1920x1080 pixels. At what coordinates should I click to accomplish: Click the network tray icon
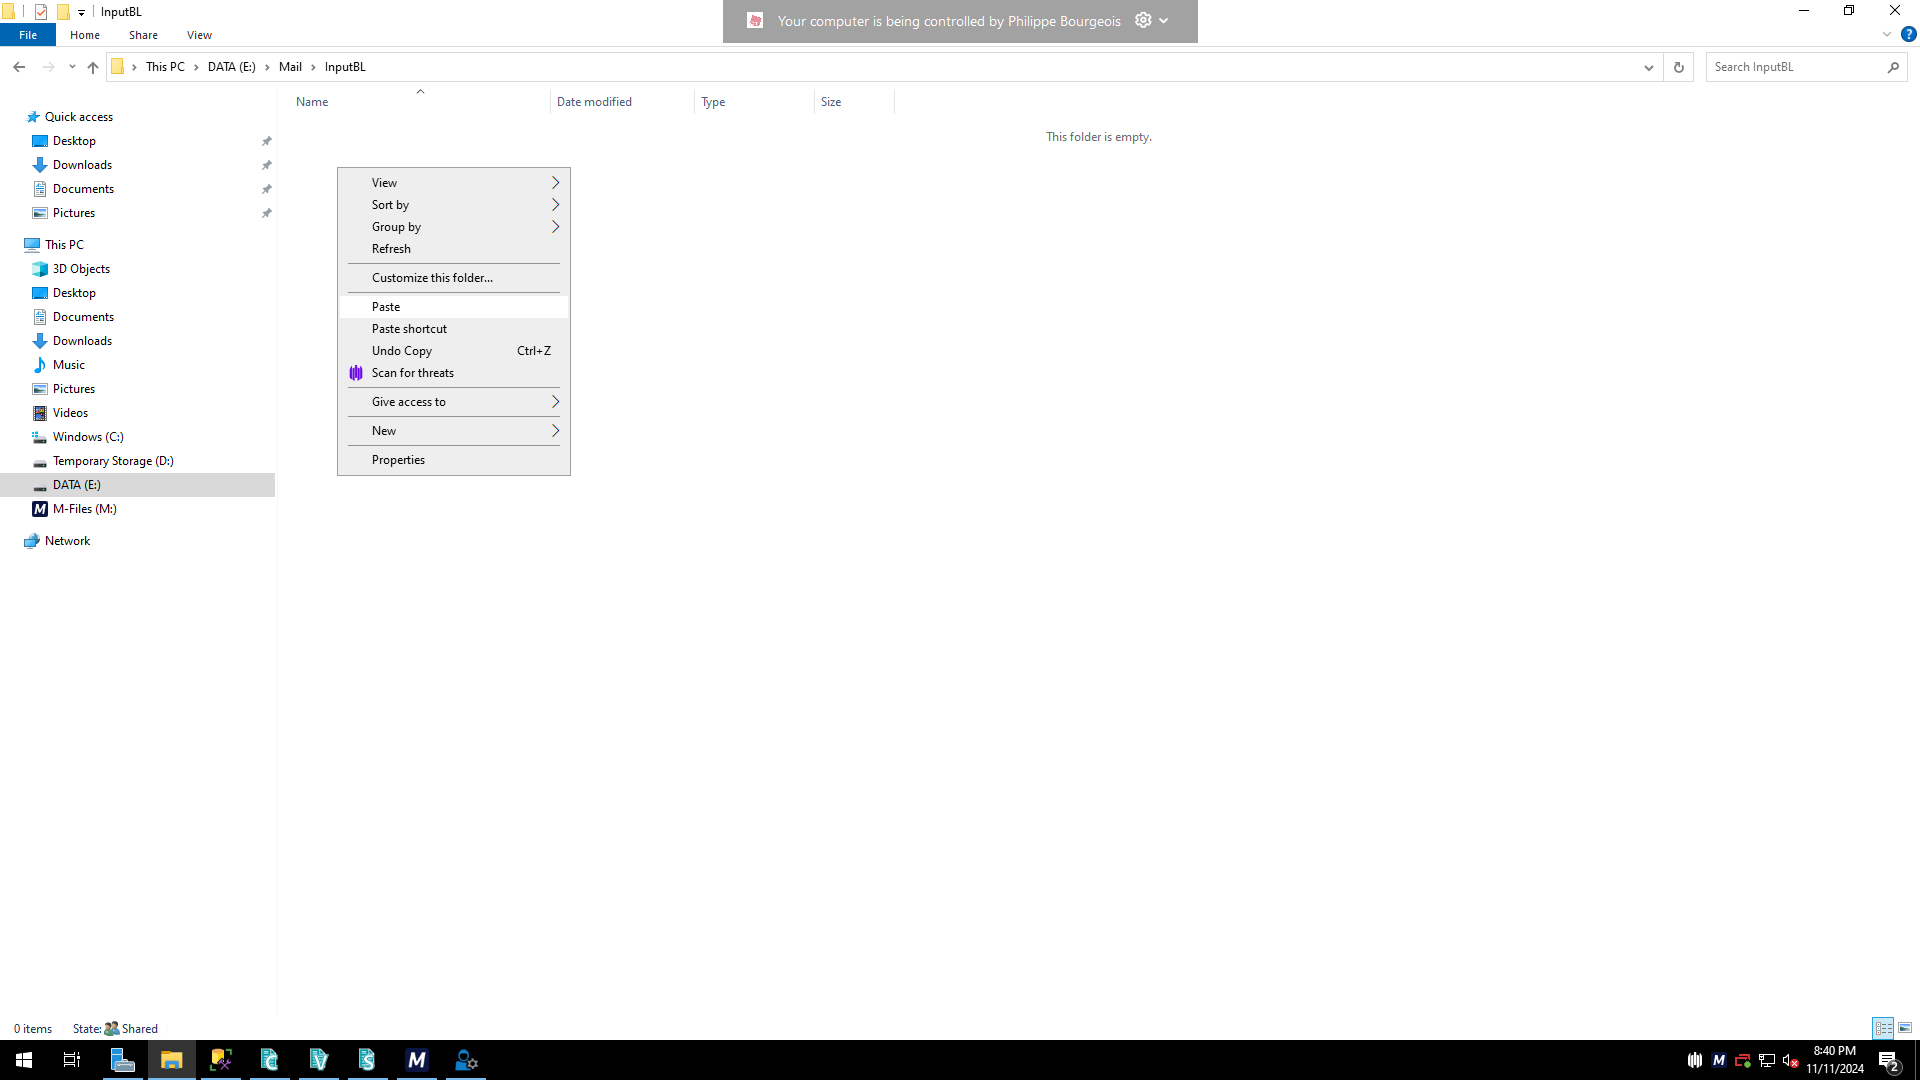1767,1060
